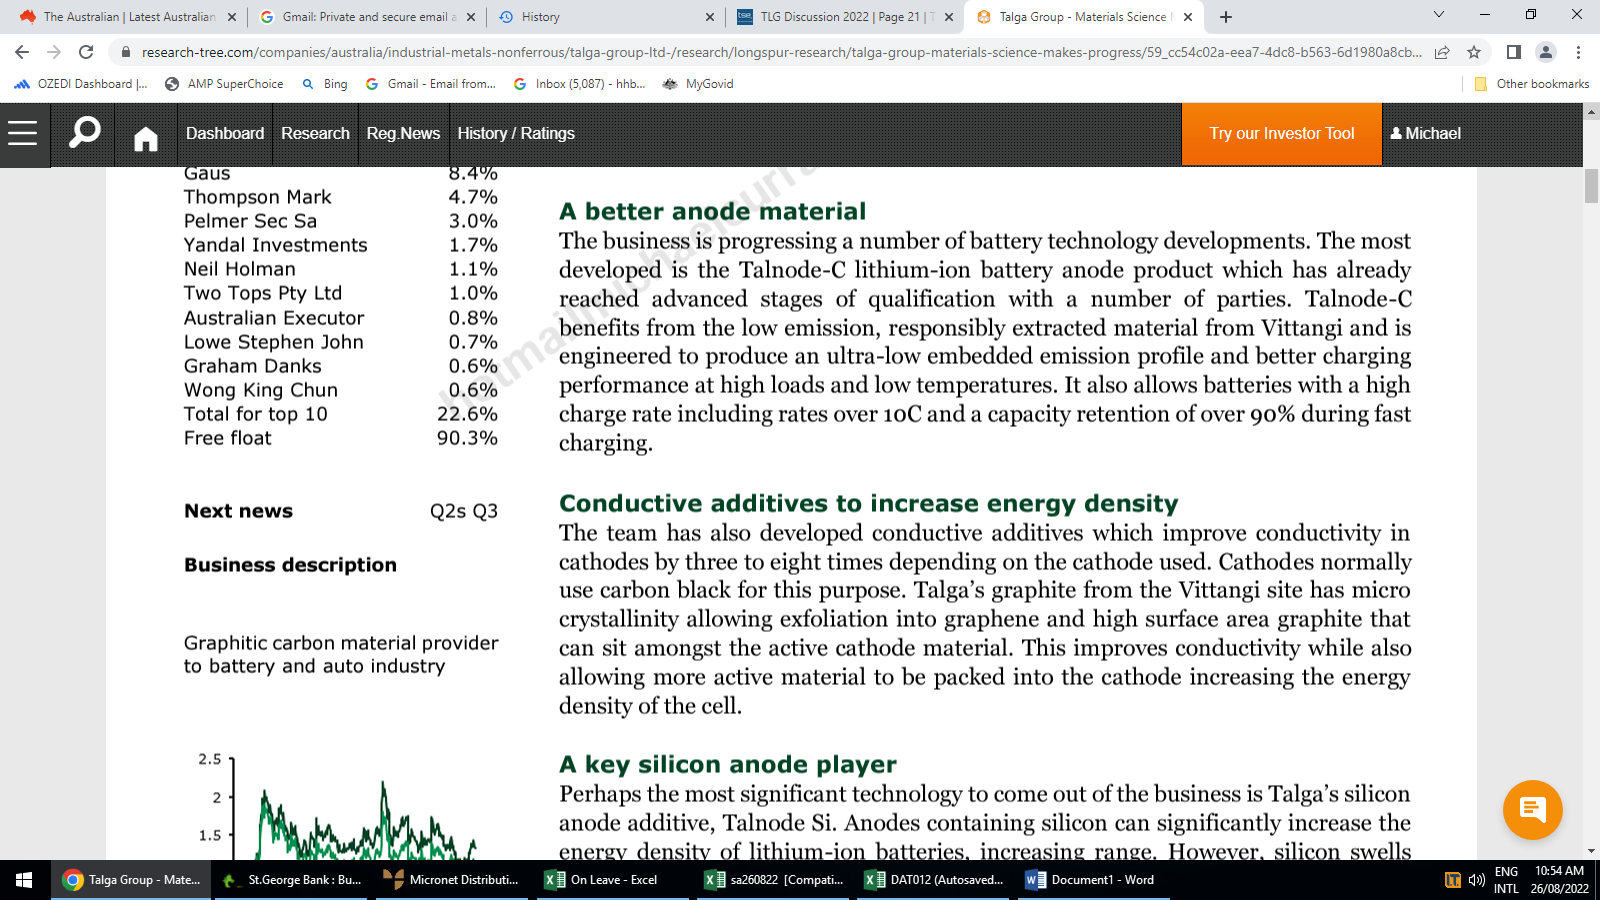Switch to On Leave Excel window
The height and width of the screenshot is (900, 1600).
[x=613, y=880]
